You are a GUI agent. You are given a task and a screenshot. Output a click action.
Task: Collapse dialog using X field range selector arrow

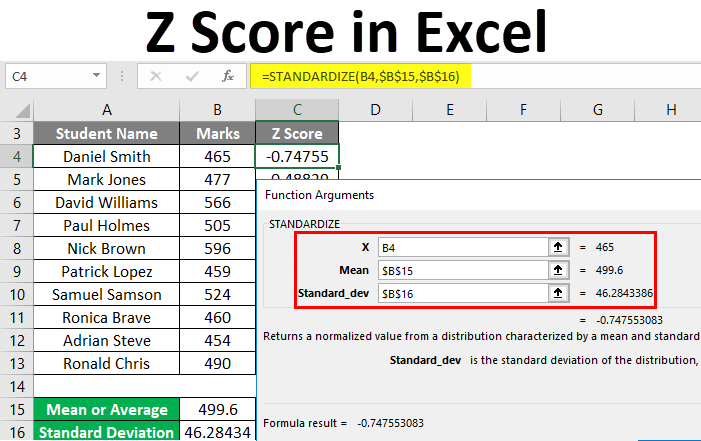point(558,247)
